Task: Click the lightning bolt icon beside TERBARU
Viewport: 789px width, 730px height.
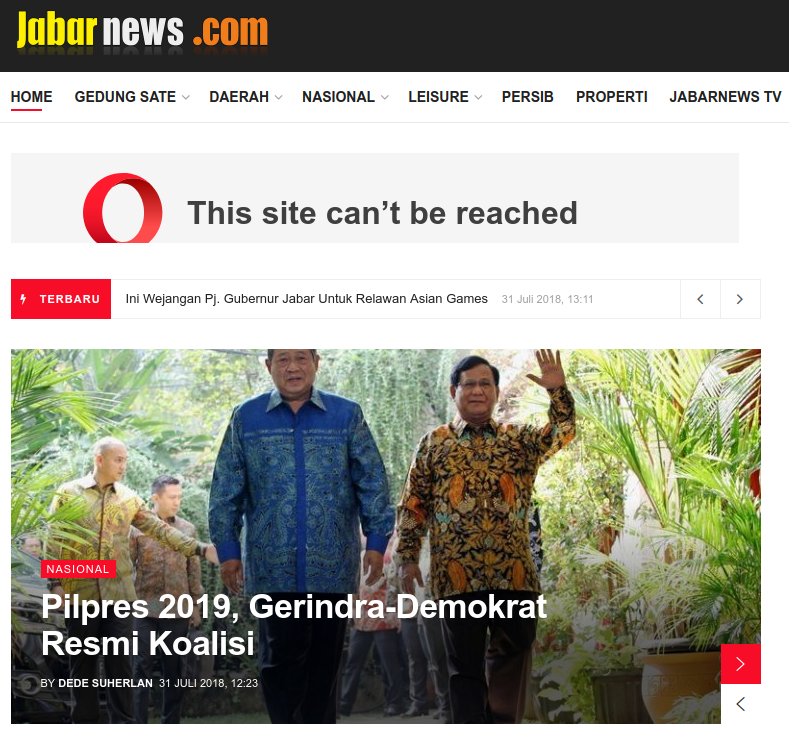Action: click(23, 299)
